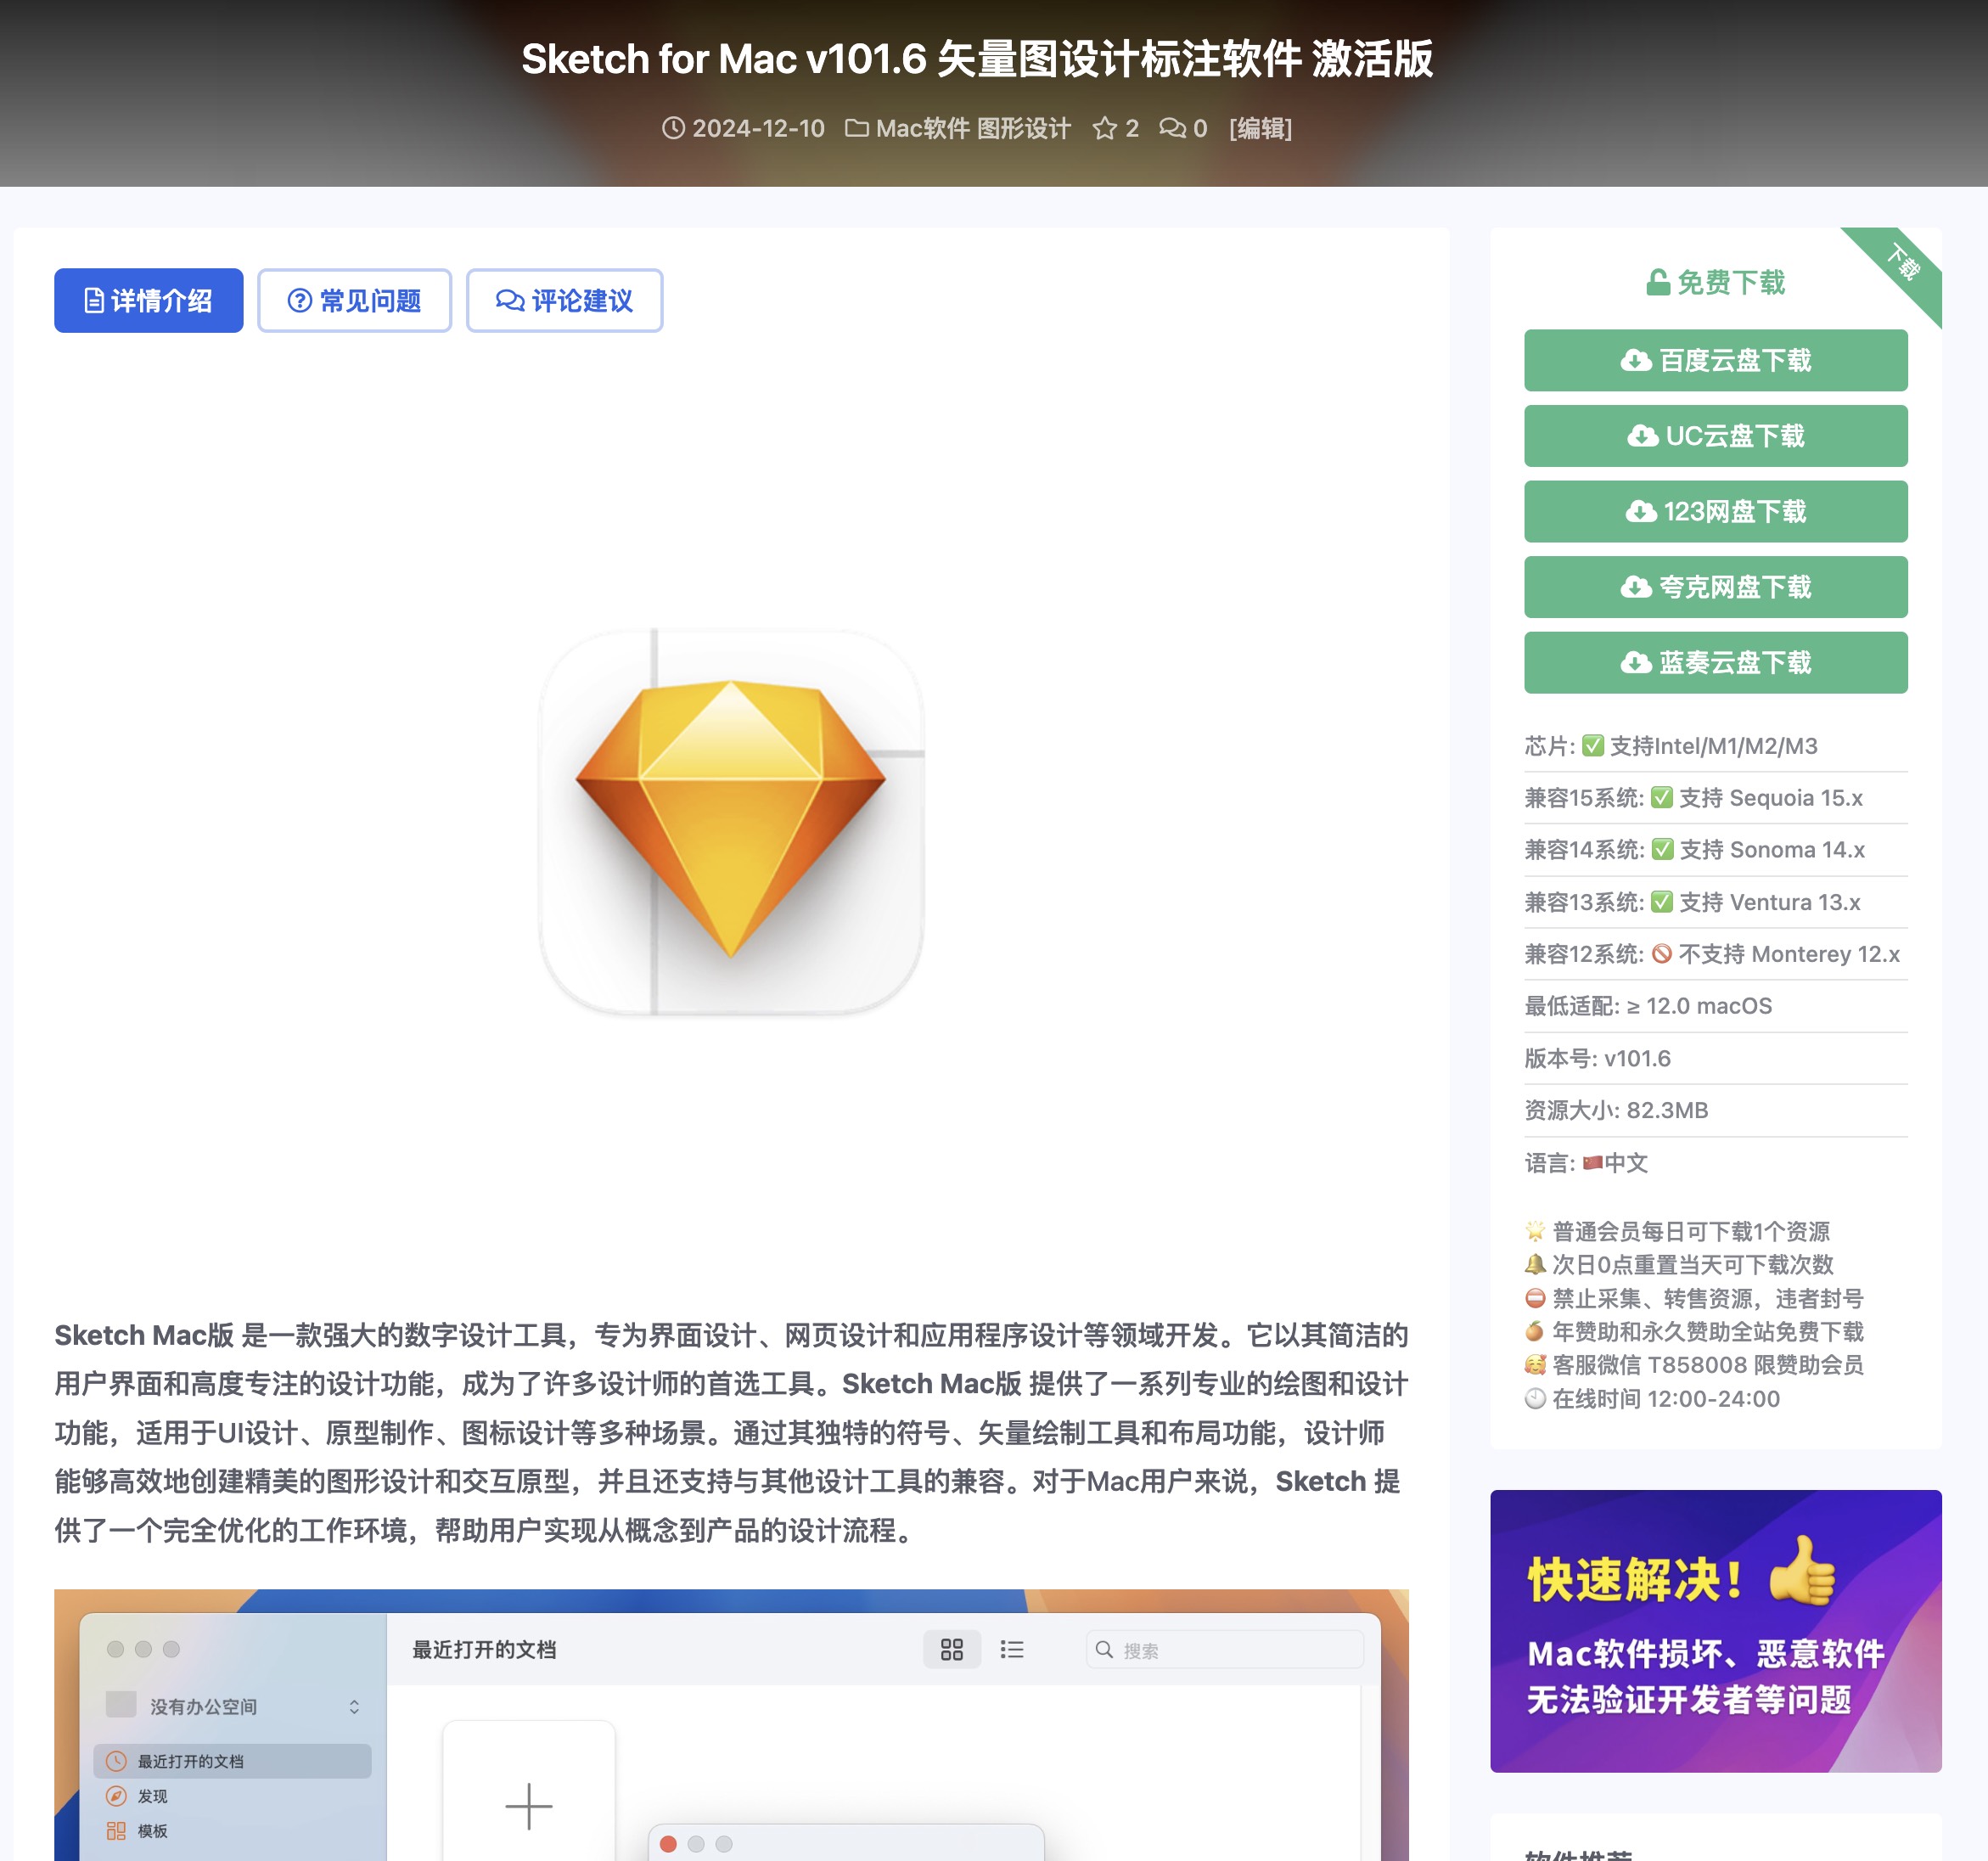Click the 百度云盘下载 button
Image resolution: width=1988 pixels, height=1861 pixels.
pos(1715,360)
